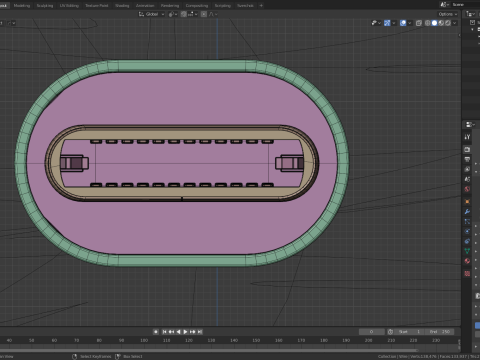Screen dimensions: 480x360
Task: Play the animation forward
Action: pos(185,332)
